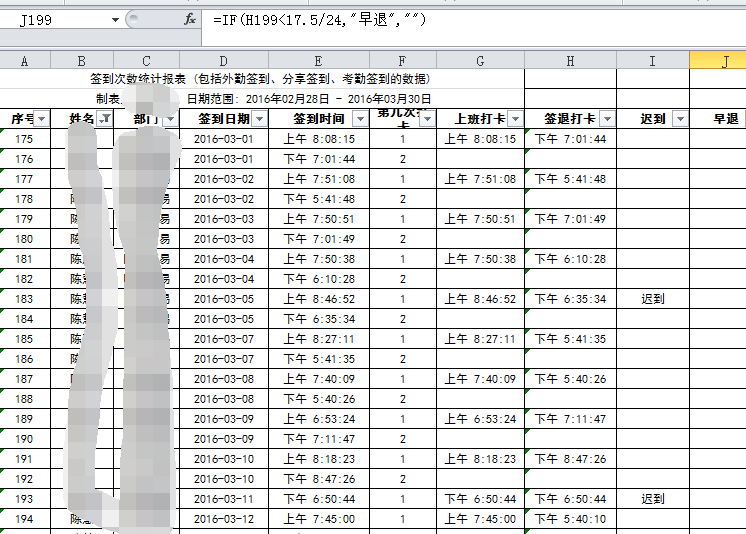Screen dimensions: 746x534
Task: Click the date cell in row 194
Action: 224,519
